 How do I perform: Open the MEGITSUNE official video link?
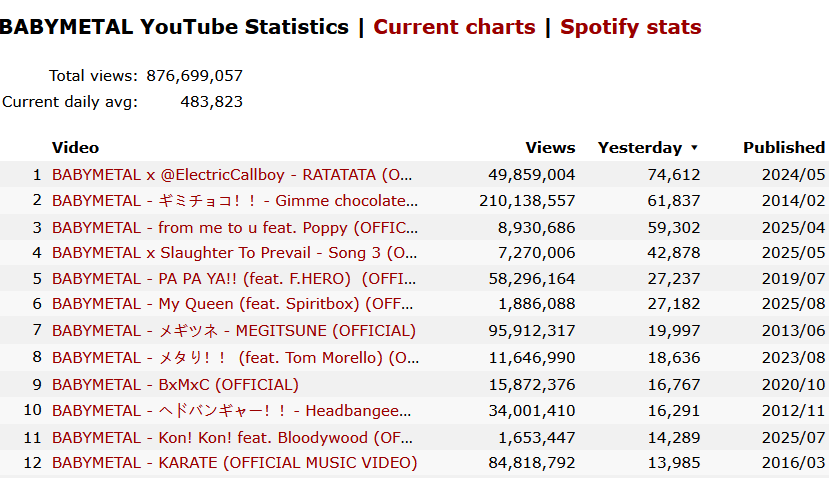coord(234,331)
